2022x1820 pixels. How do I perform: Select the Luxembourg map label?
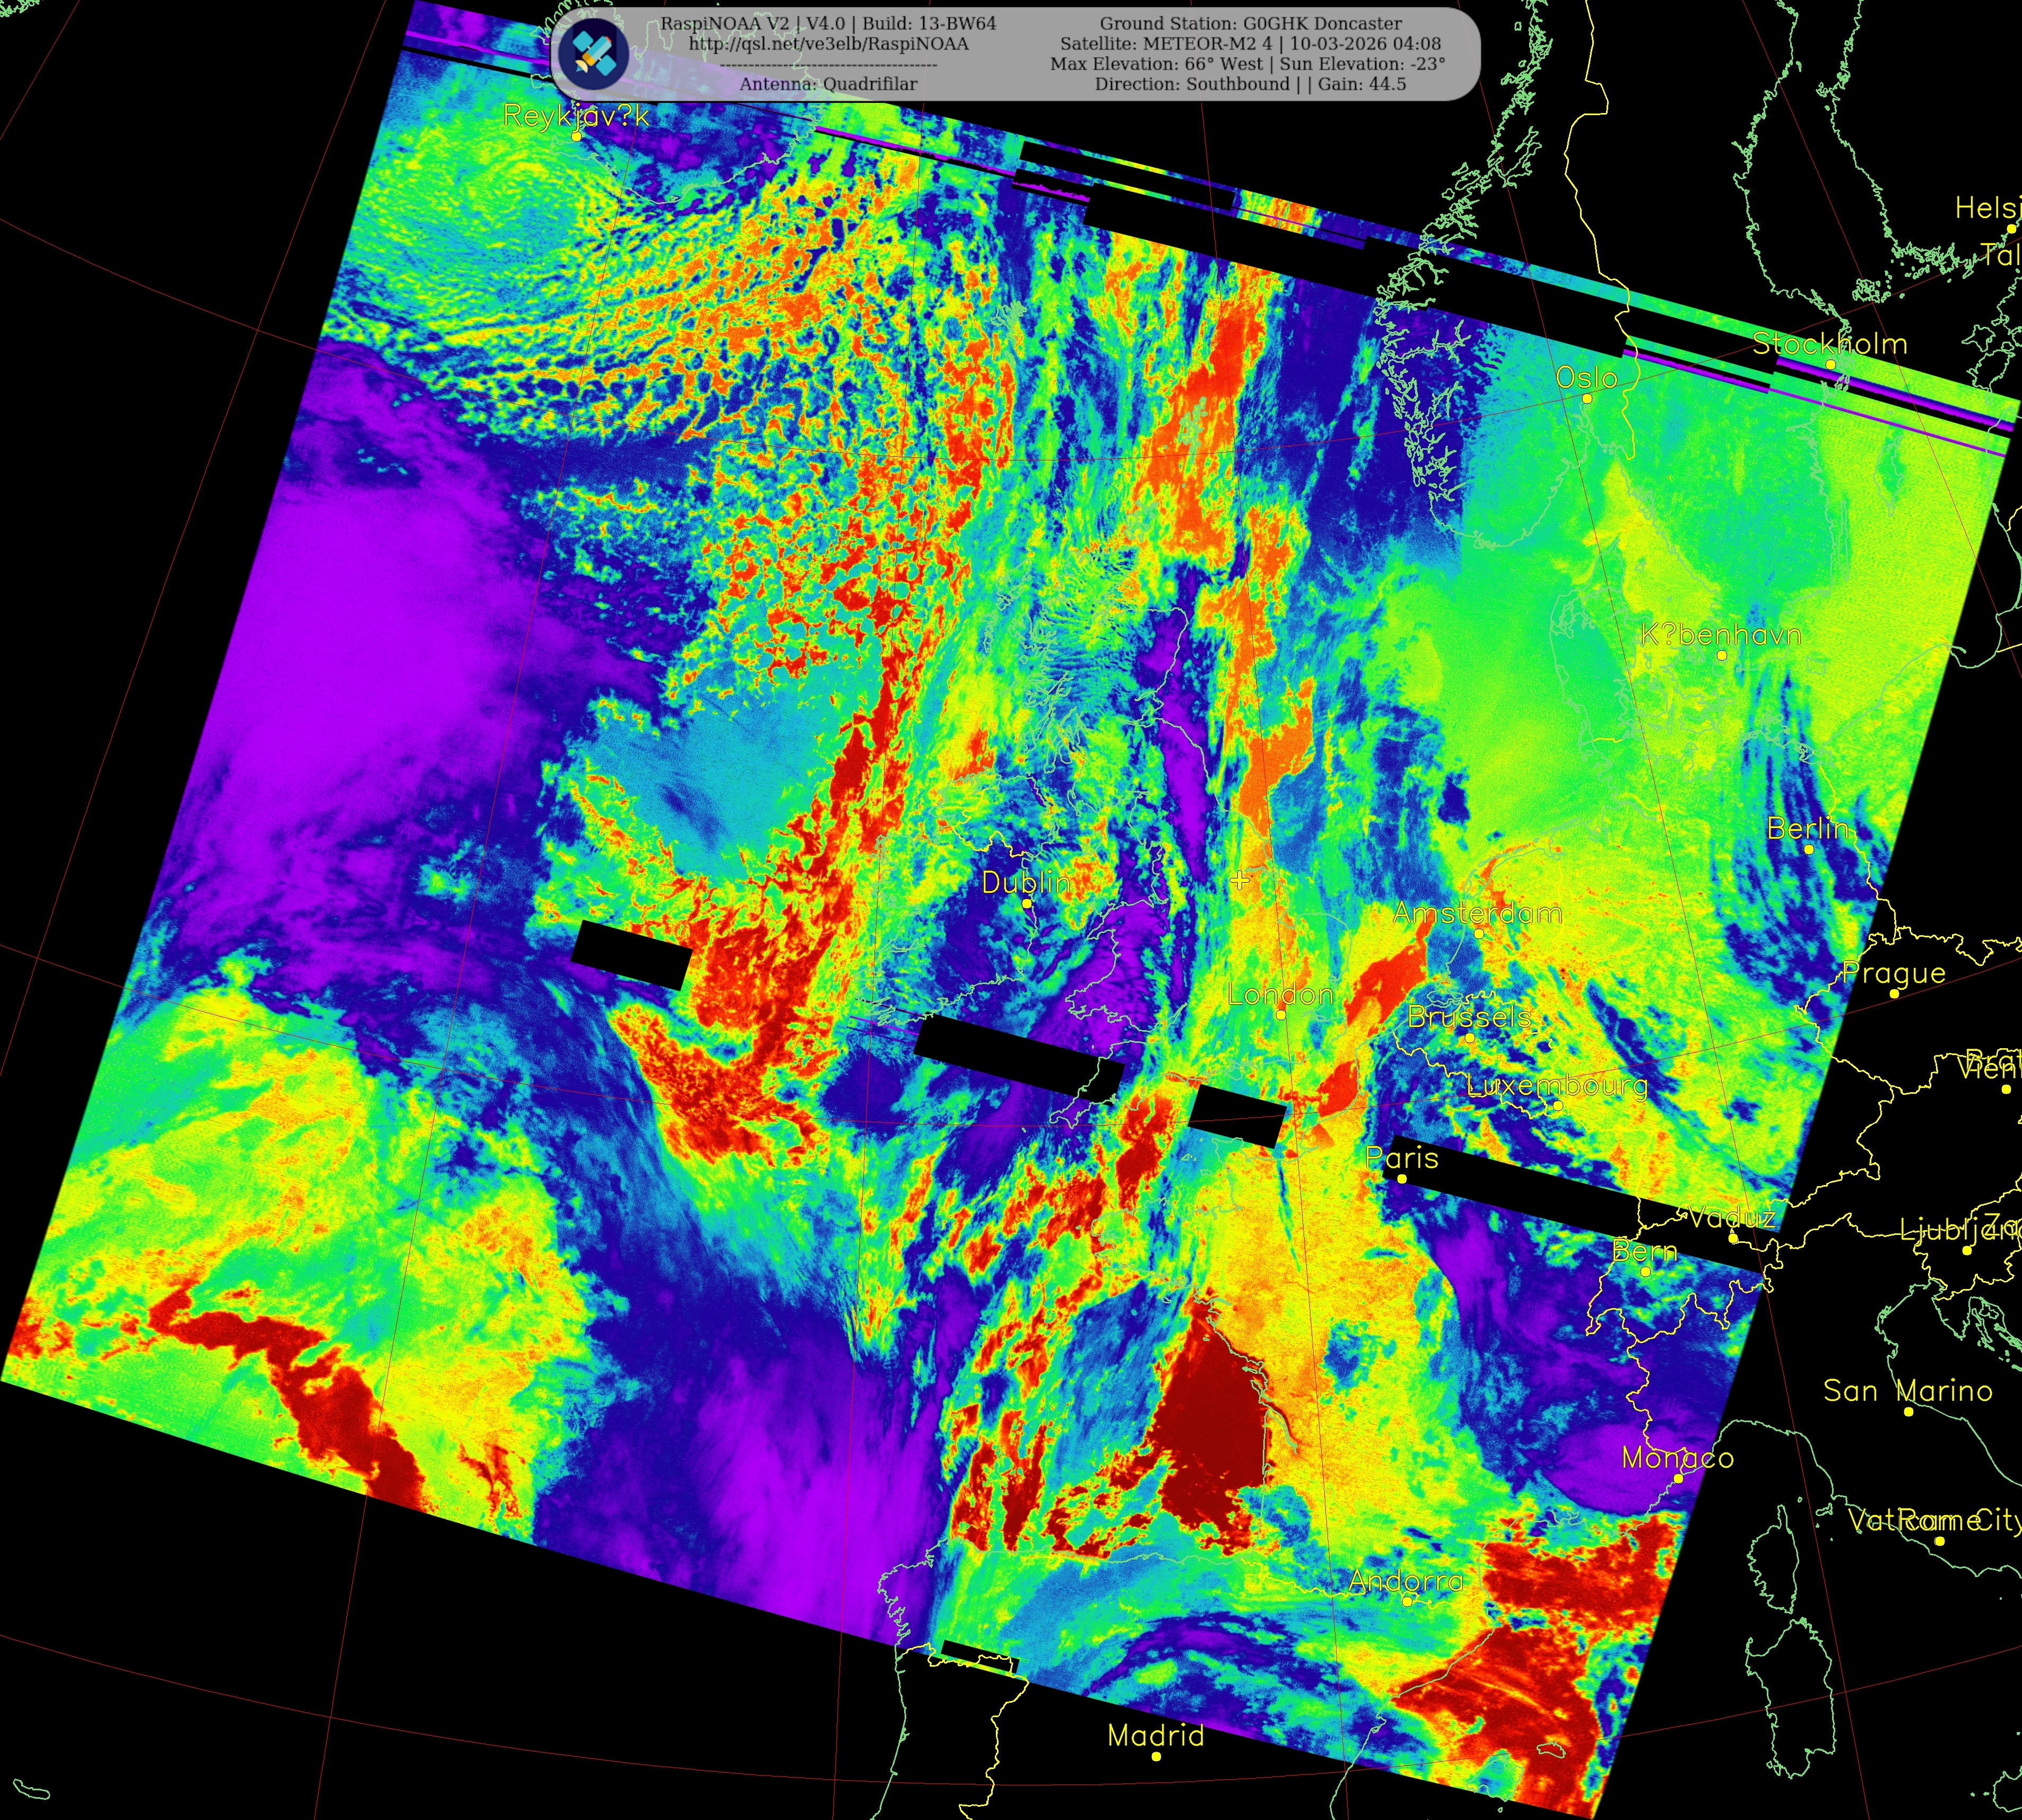tap(1557, 1085)
